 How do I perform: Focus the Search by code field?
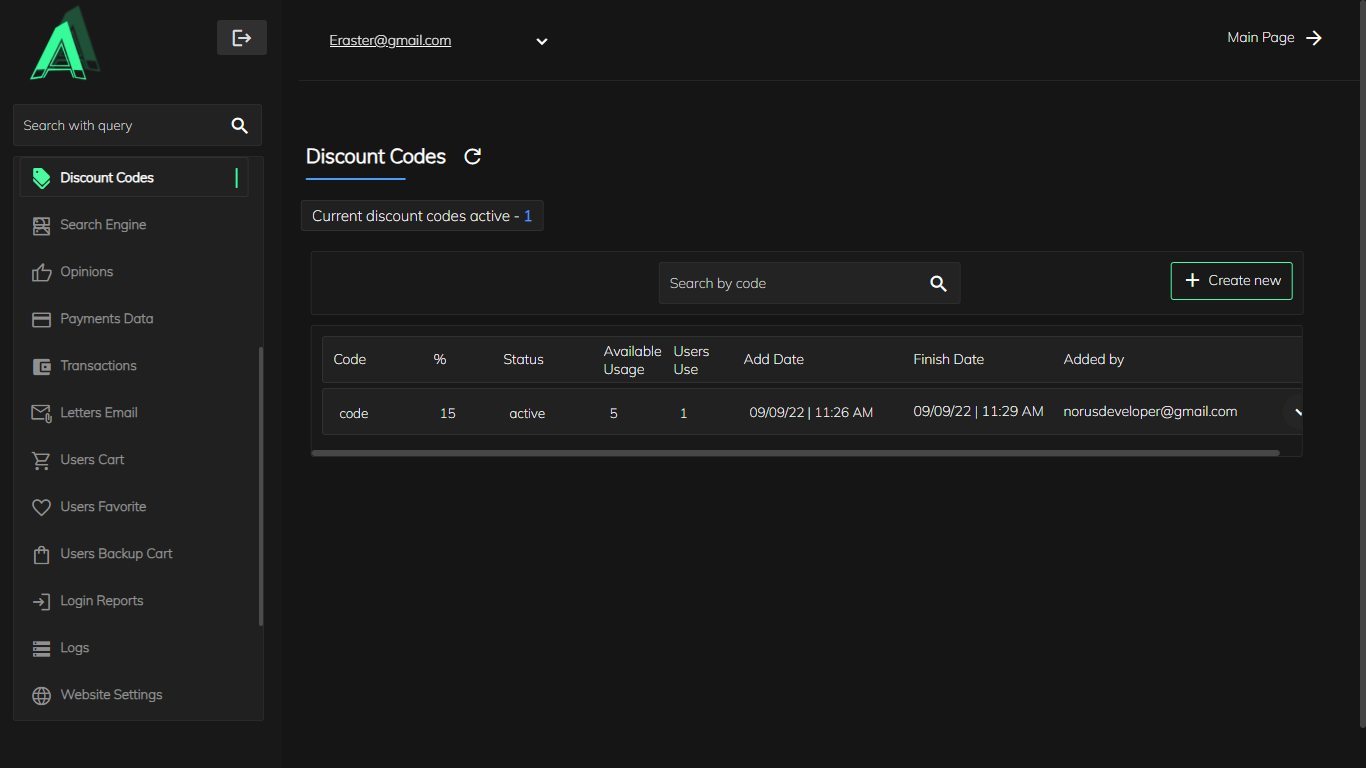point(790,284)
